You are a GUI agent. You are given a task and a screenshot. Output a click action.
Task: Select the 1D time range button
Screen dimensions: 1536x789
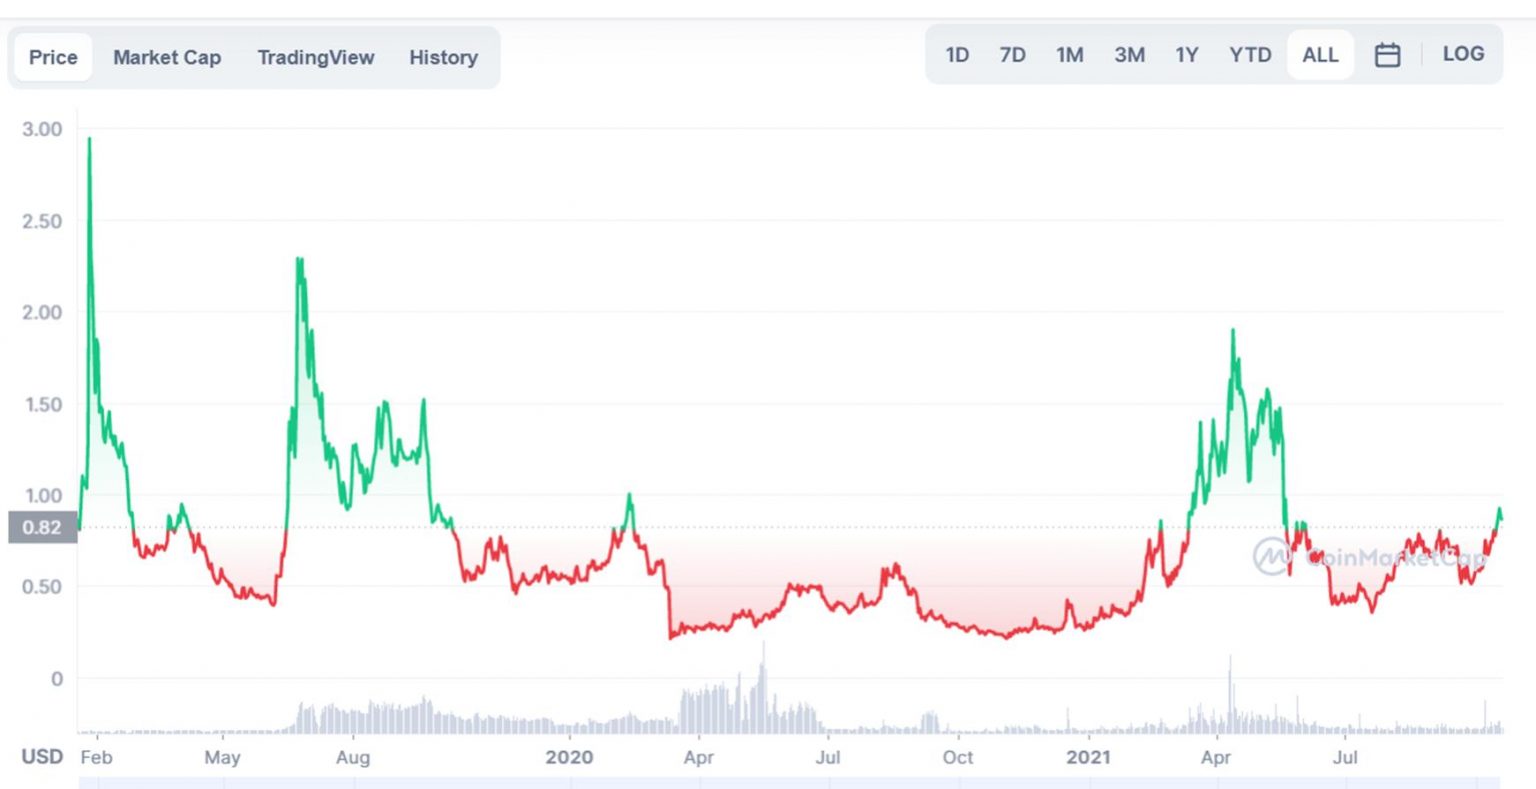[x=957, y=54]
